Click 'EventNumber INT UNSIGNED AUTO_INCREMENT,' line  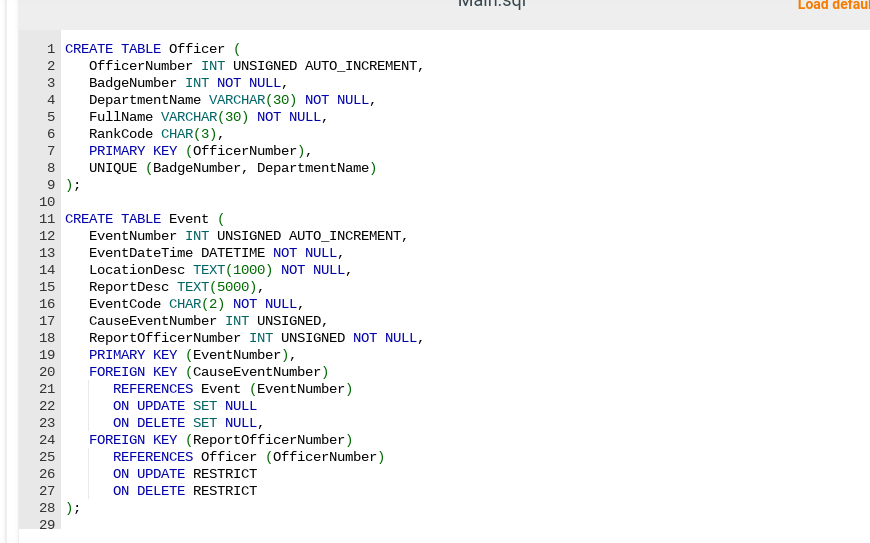pyautogui.click(x=249, y=236)
